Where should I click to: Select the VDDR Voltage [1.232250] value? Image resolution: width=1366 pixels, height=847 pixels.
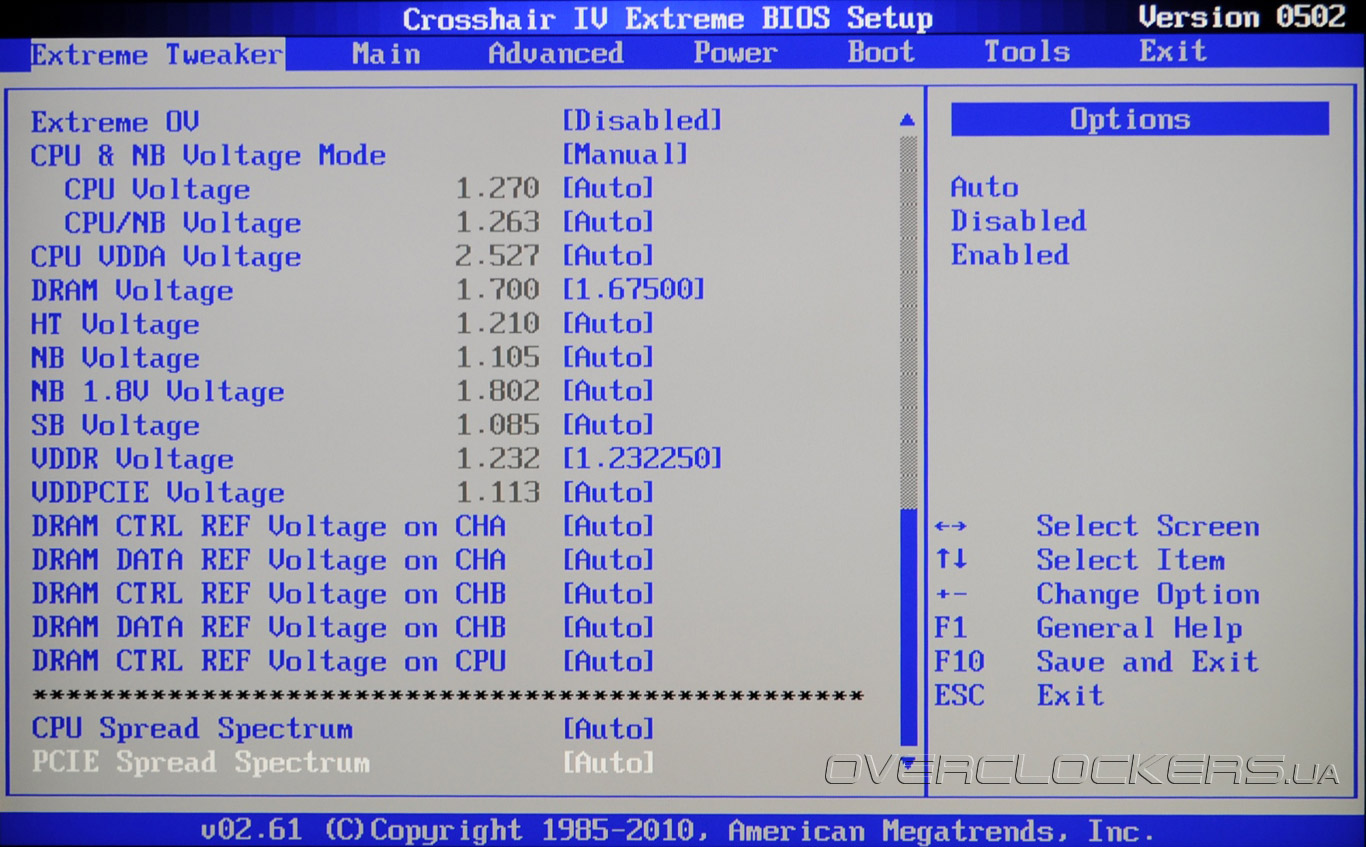click(642, 459)
